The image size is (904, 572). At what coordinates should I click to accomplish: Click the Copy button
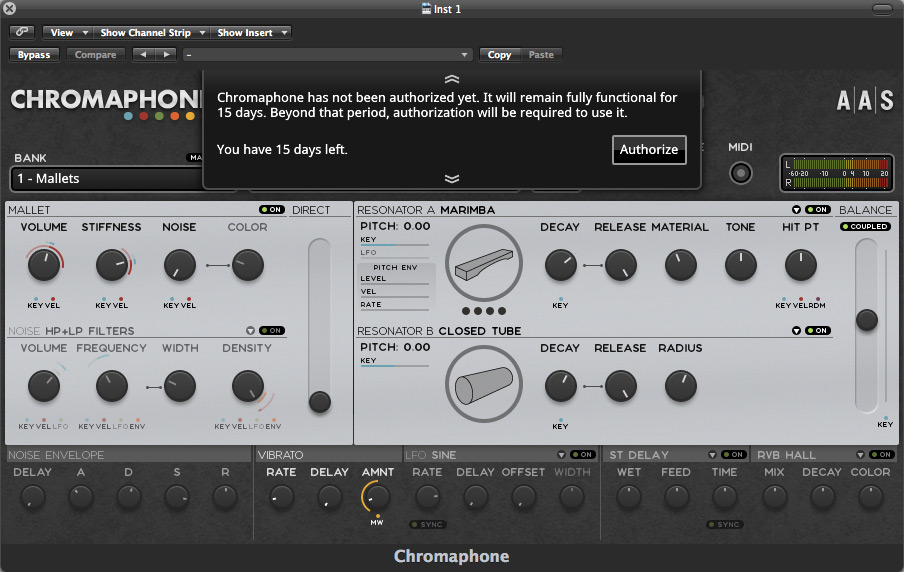tap(499, 54)
